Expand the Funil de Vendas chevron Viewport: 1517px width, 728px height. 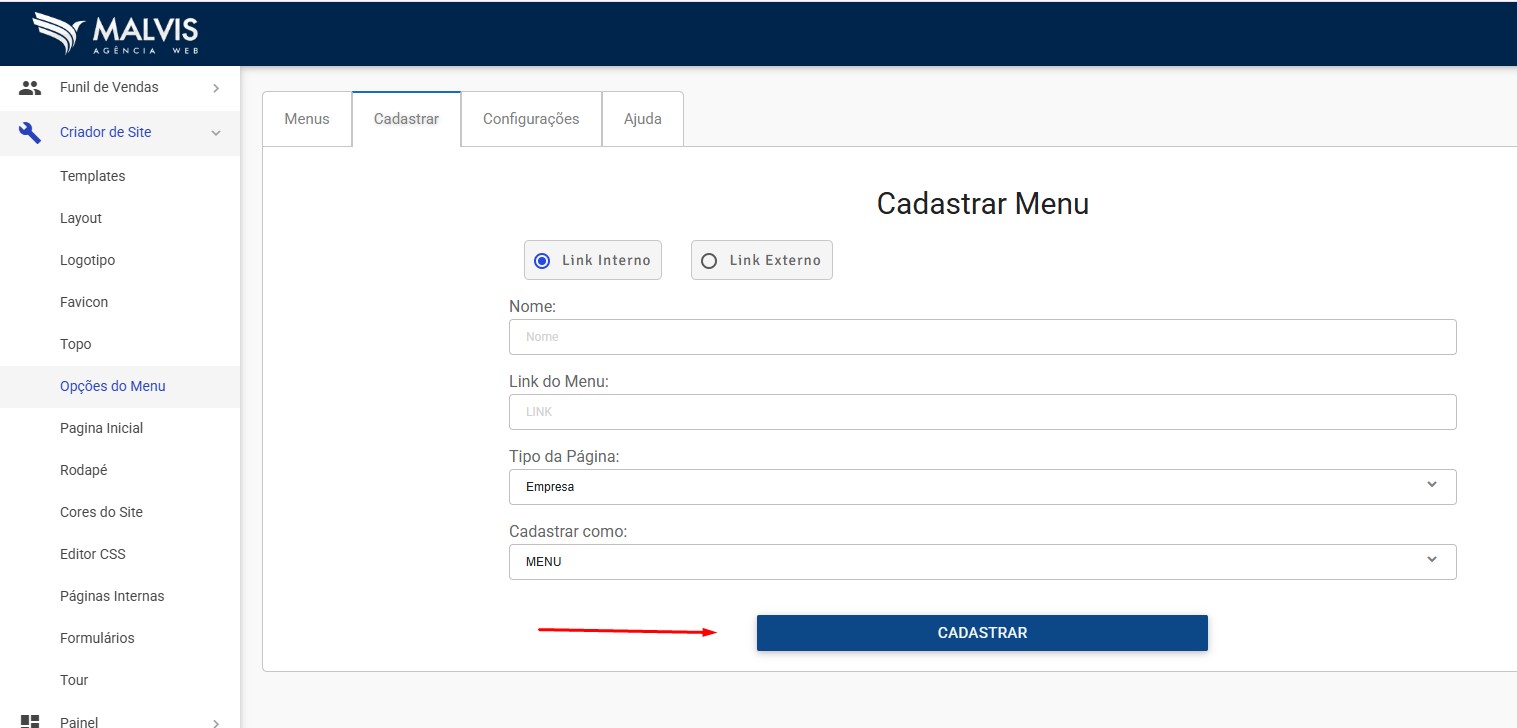(x=216, y=88)
